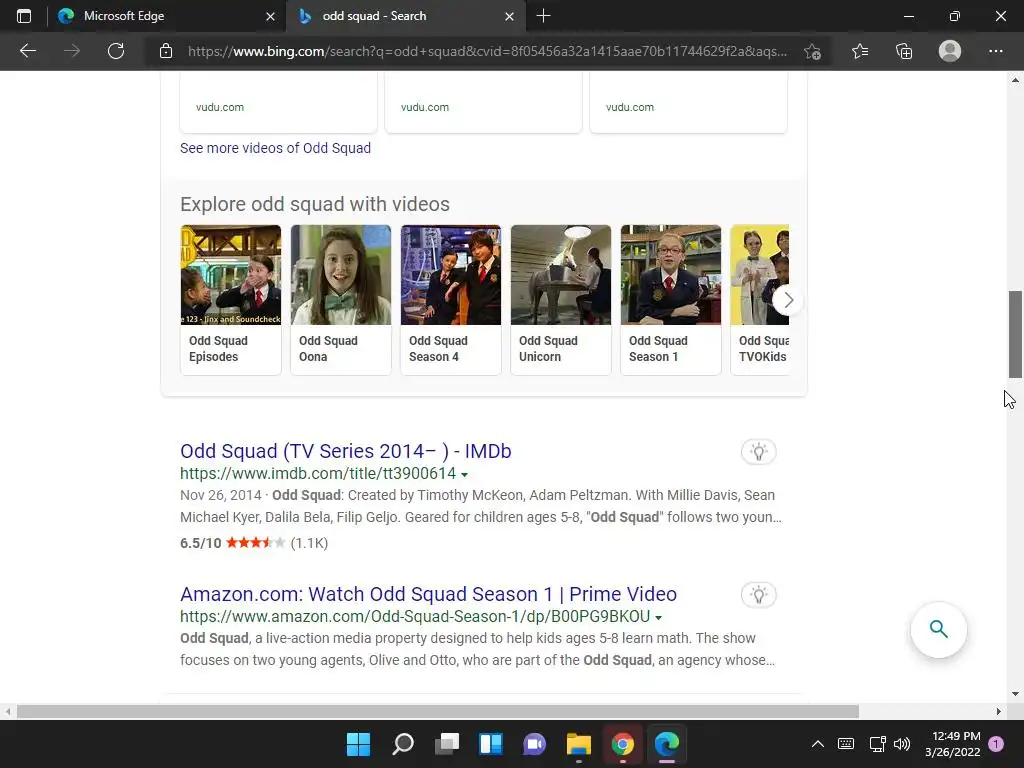Click the scroll right arrow
This screenshot has width=1024, height=768.
[999, 711]
